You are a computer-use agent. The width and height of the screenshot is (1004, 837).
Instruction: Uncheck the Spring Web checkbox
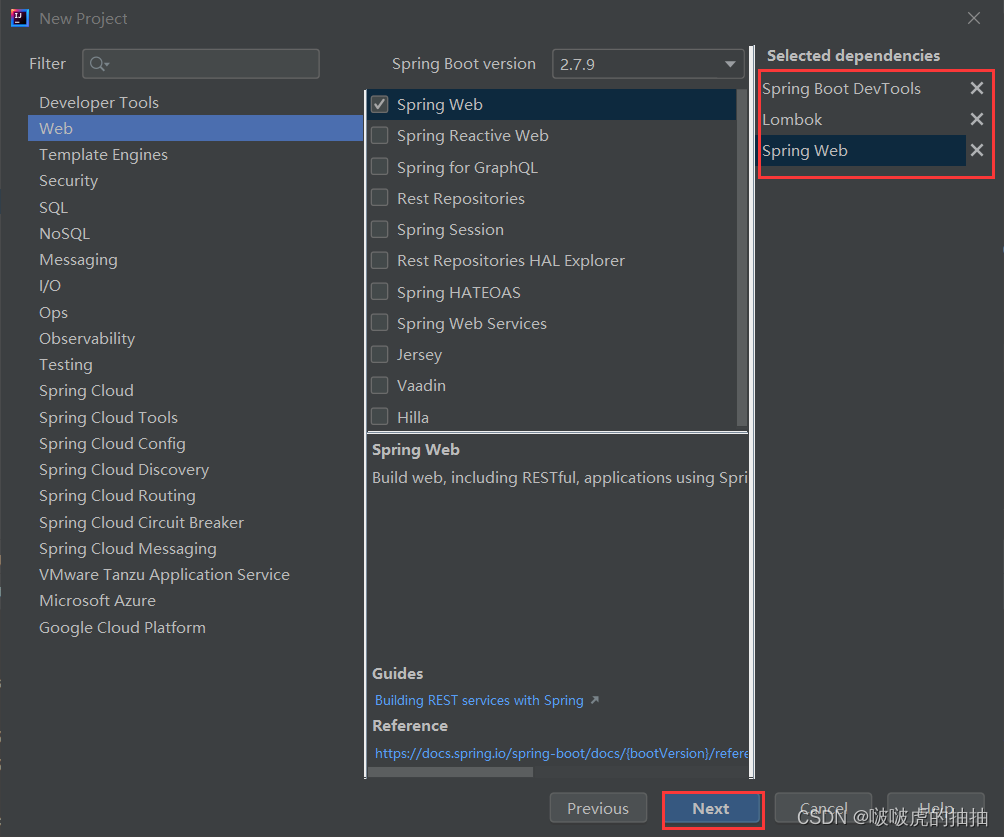pos(380,104)
